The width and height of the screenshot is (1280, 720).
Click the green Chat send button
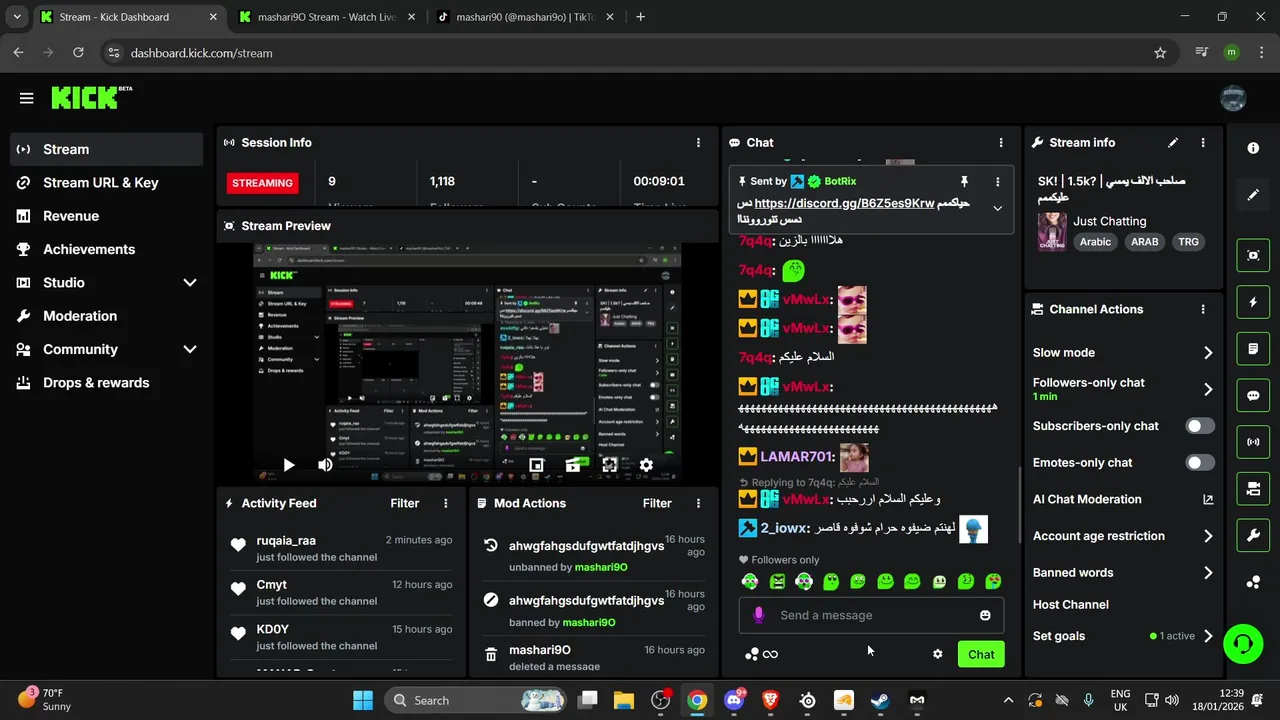pos(981,654)
